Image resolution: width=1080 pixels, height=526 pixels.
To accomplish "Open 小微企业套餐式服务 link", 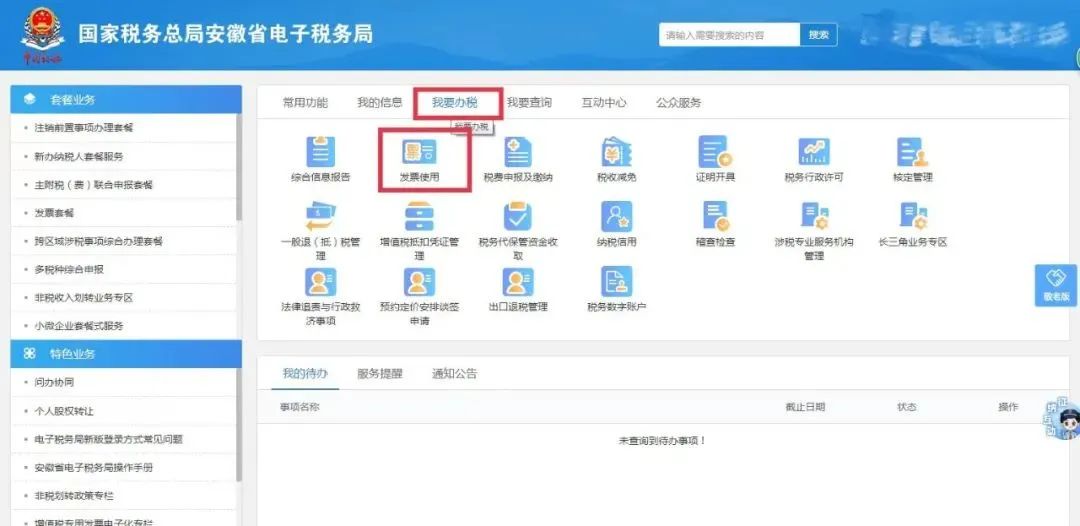I will click(79, 326).
